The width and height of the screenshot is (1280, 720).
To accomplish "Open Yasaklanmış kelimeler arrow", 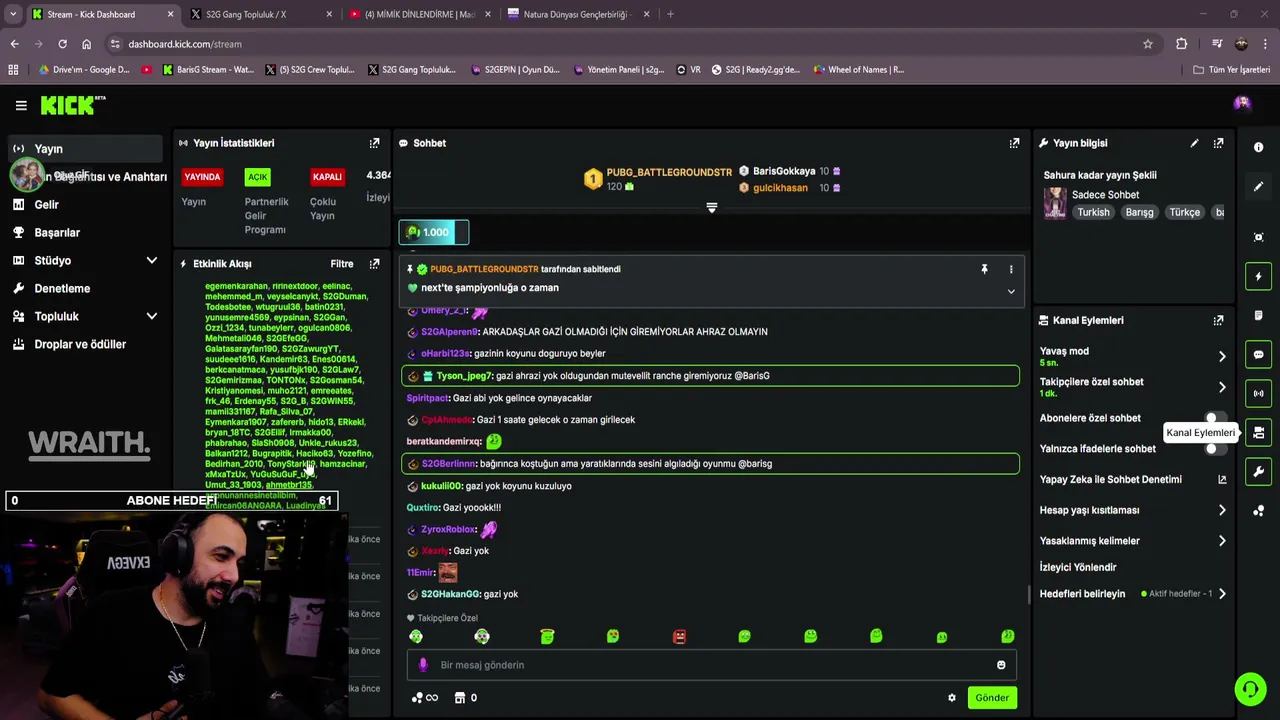I will point(1222,541).
